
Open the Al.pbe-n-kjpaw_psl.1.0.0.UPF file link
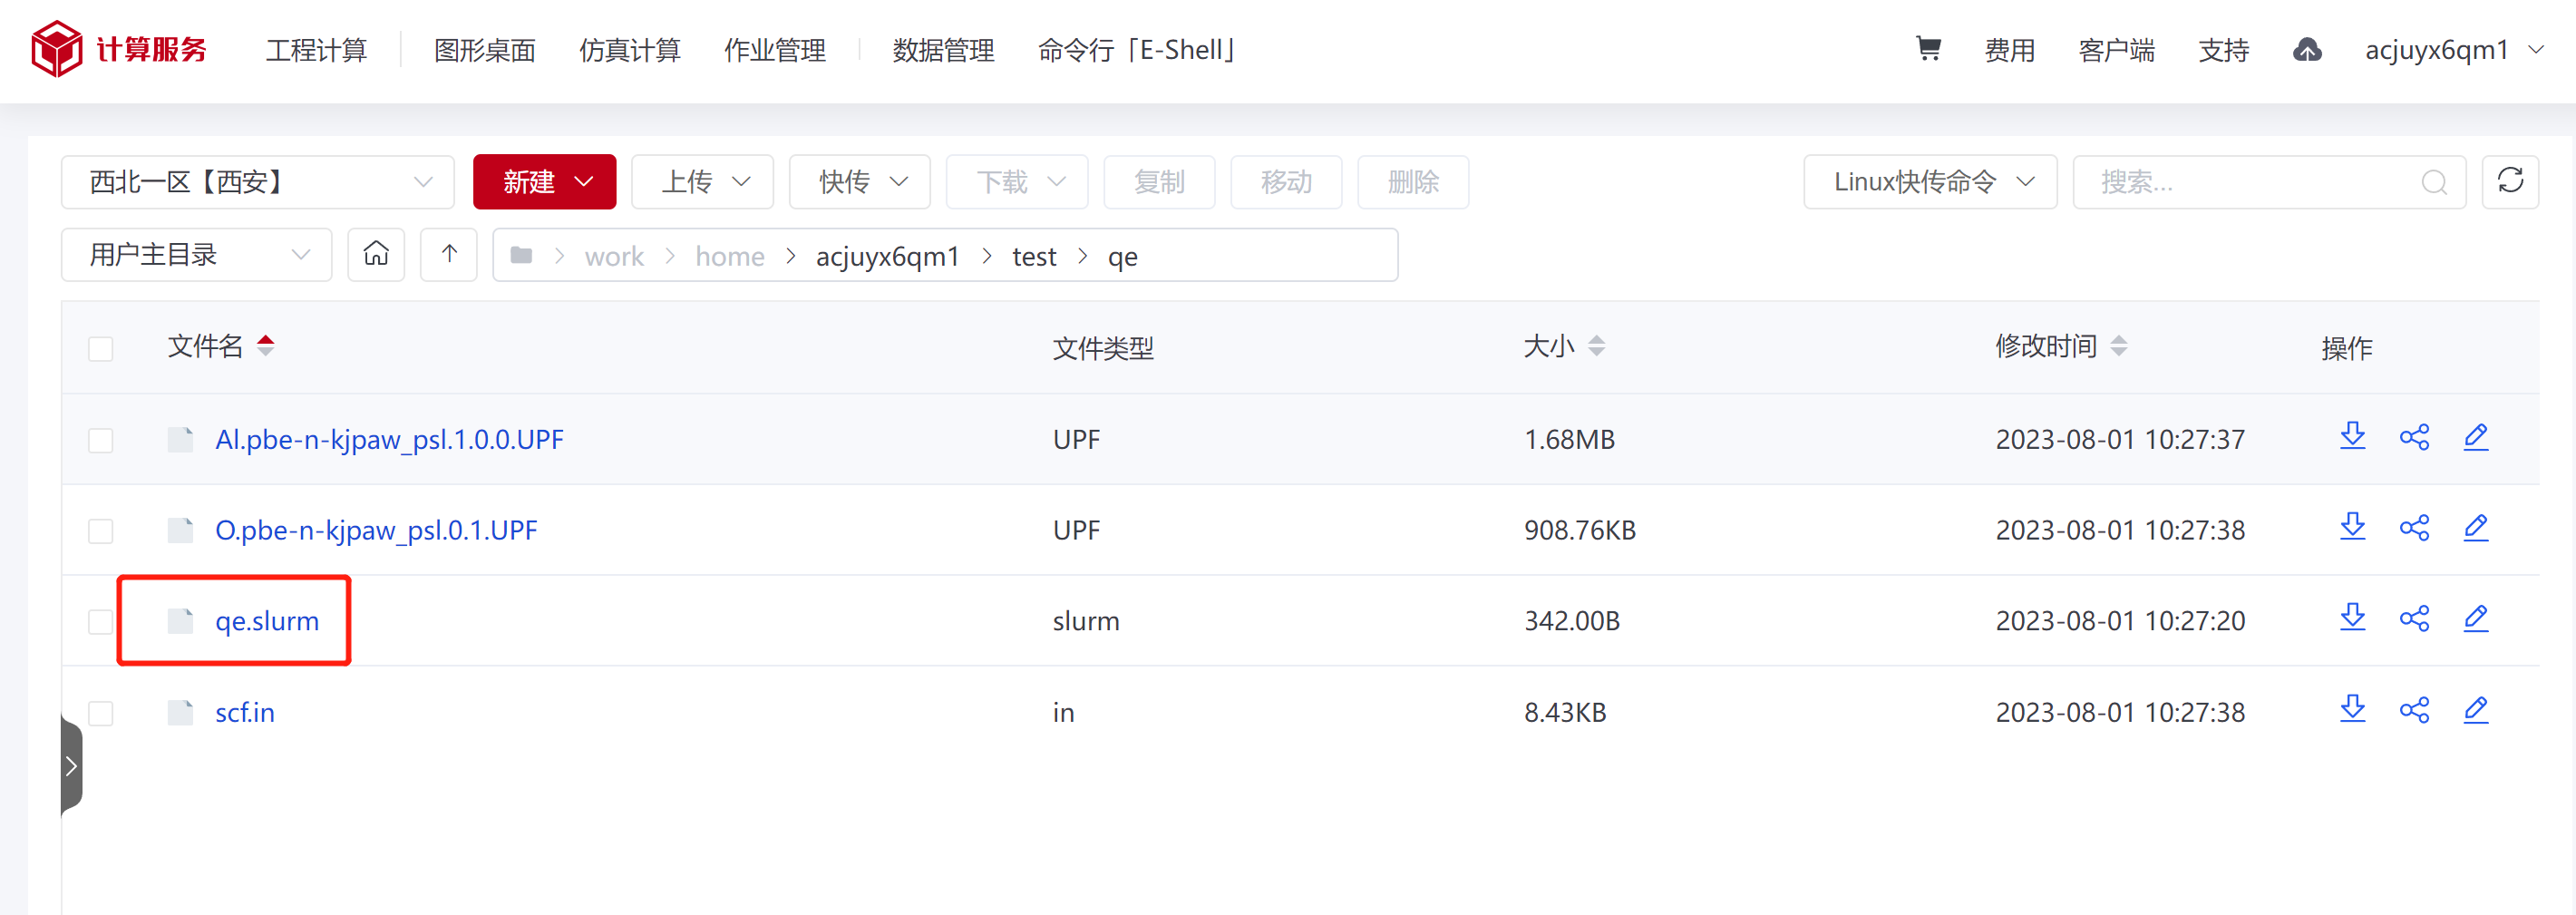[x=389, y=439]
